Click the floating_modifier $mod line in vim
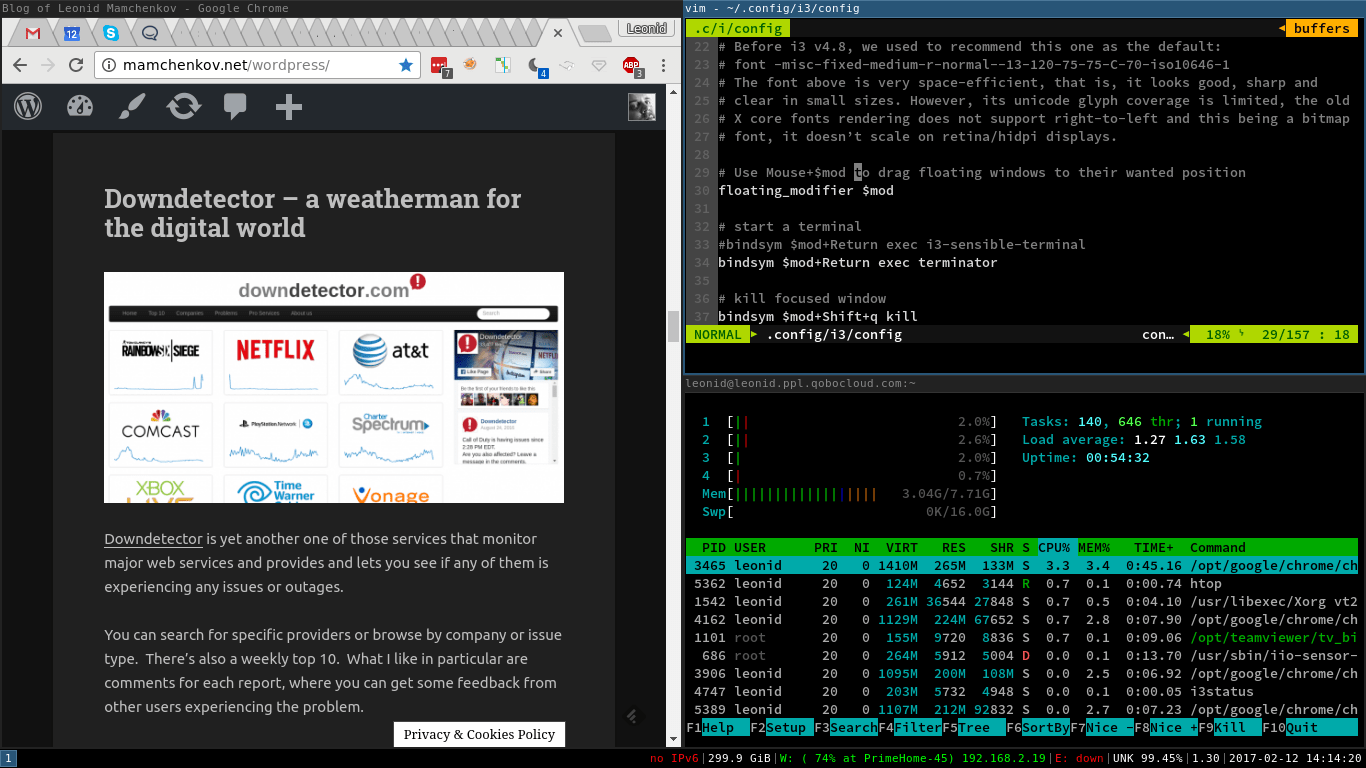Screen dimensions: 1366x768 pyautogui.click(x=806, y=190)
